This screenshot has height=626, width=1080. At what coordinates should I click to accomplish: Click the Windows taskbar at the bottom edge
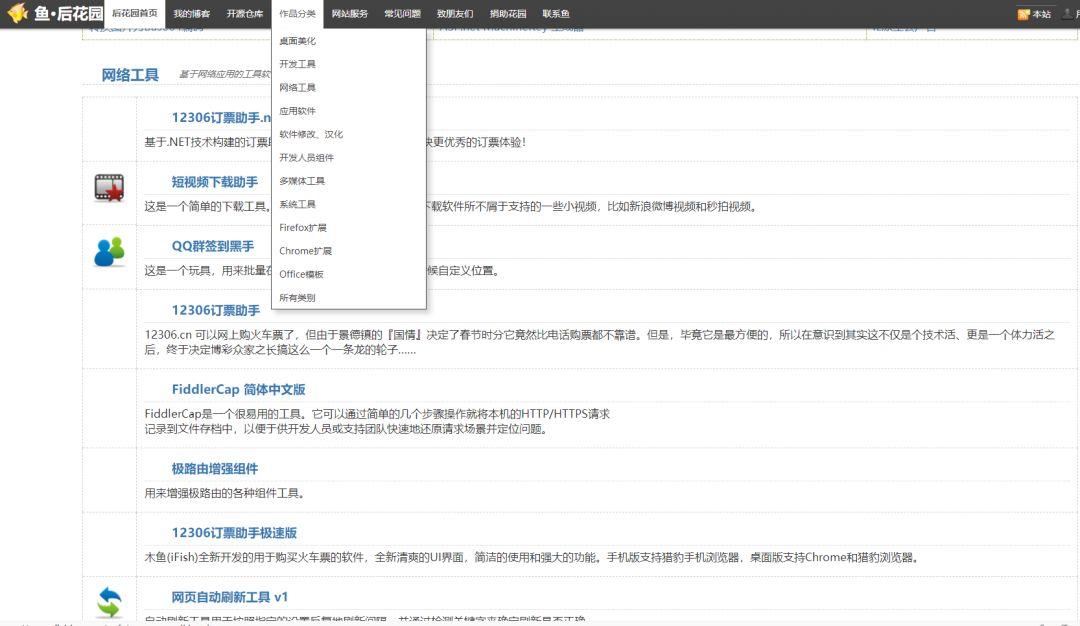(x=540, y=622)
